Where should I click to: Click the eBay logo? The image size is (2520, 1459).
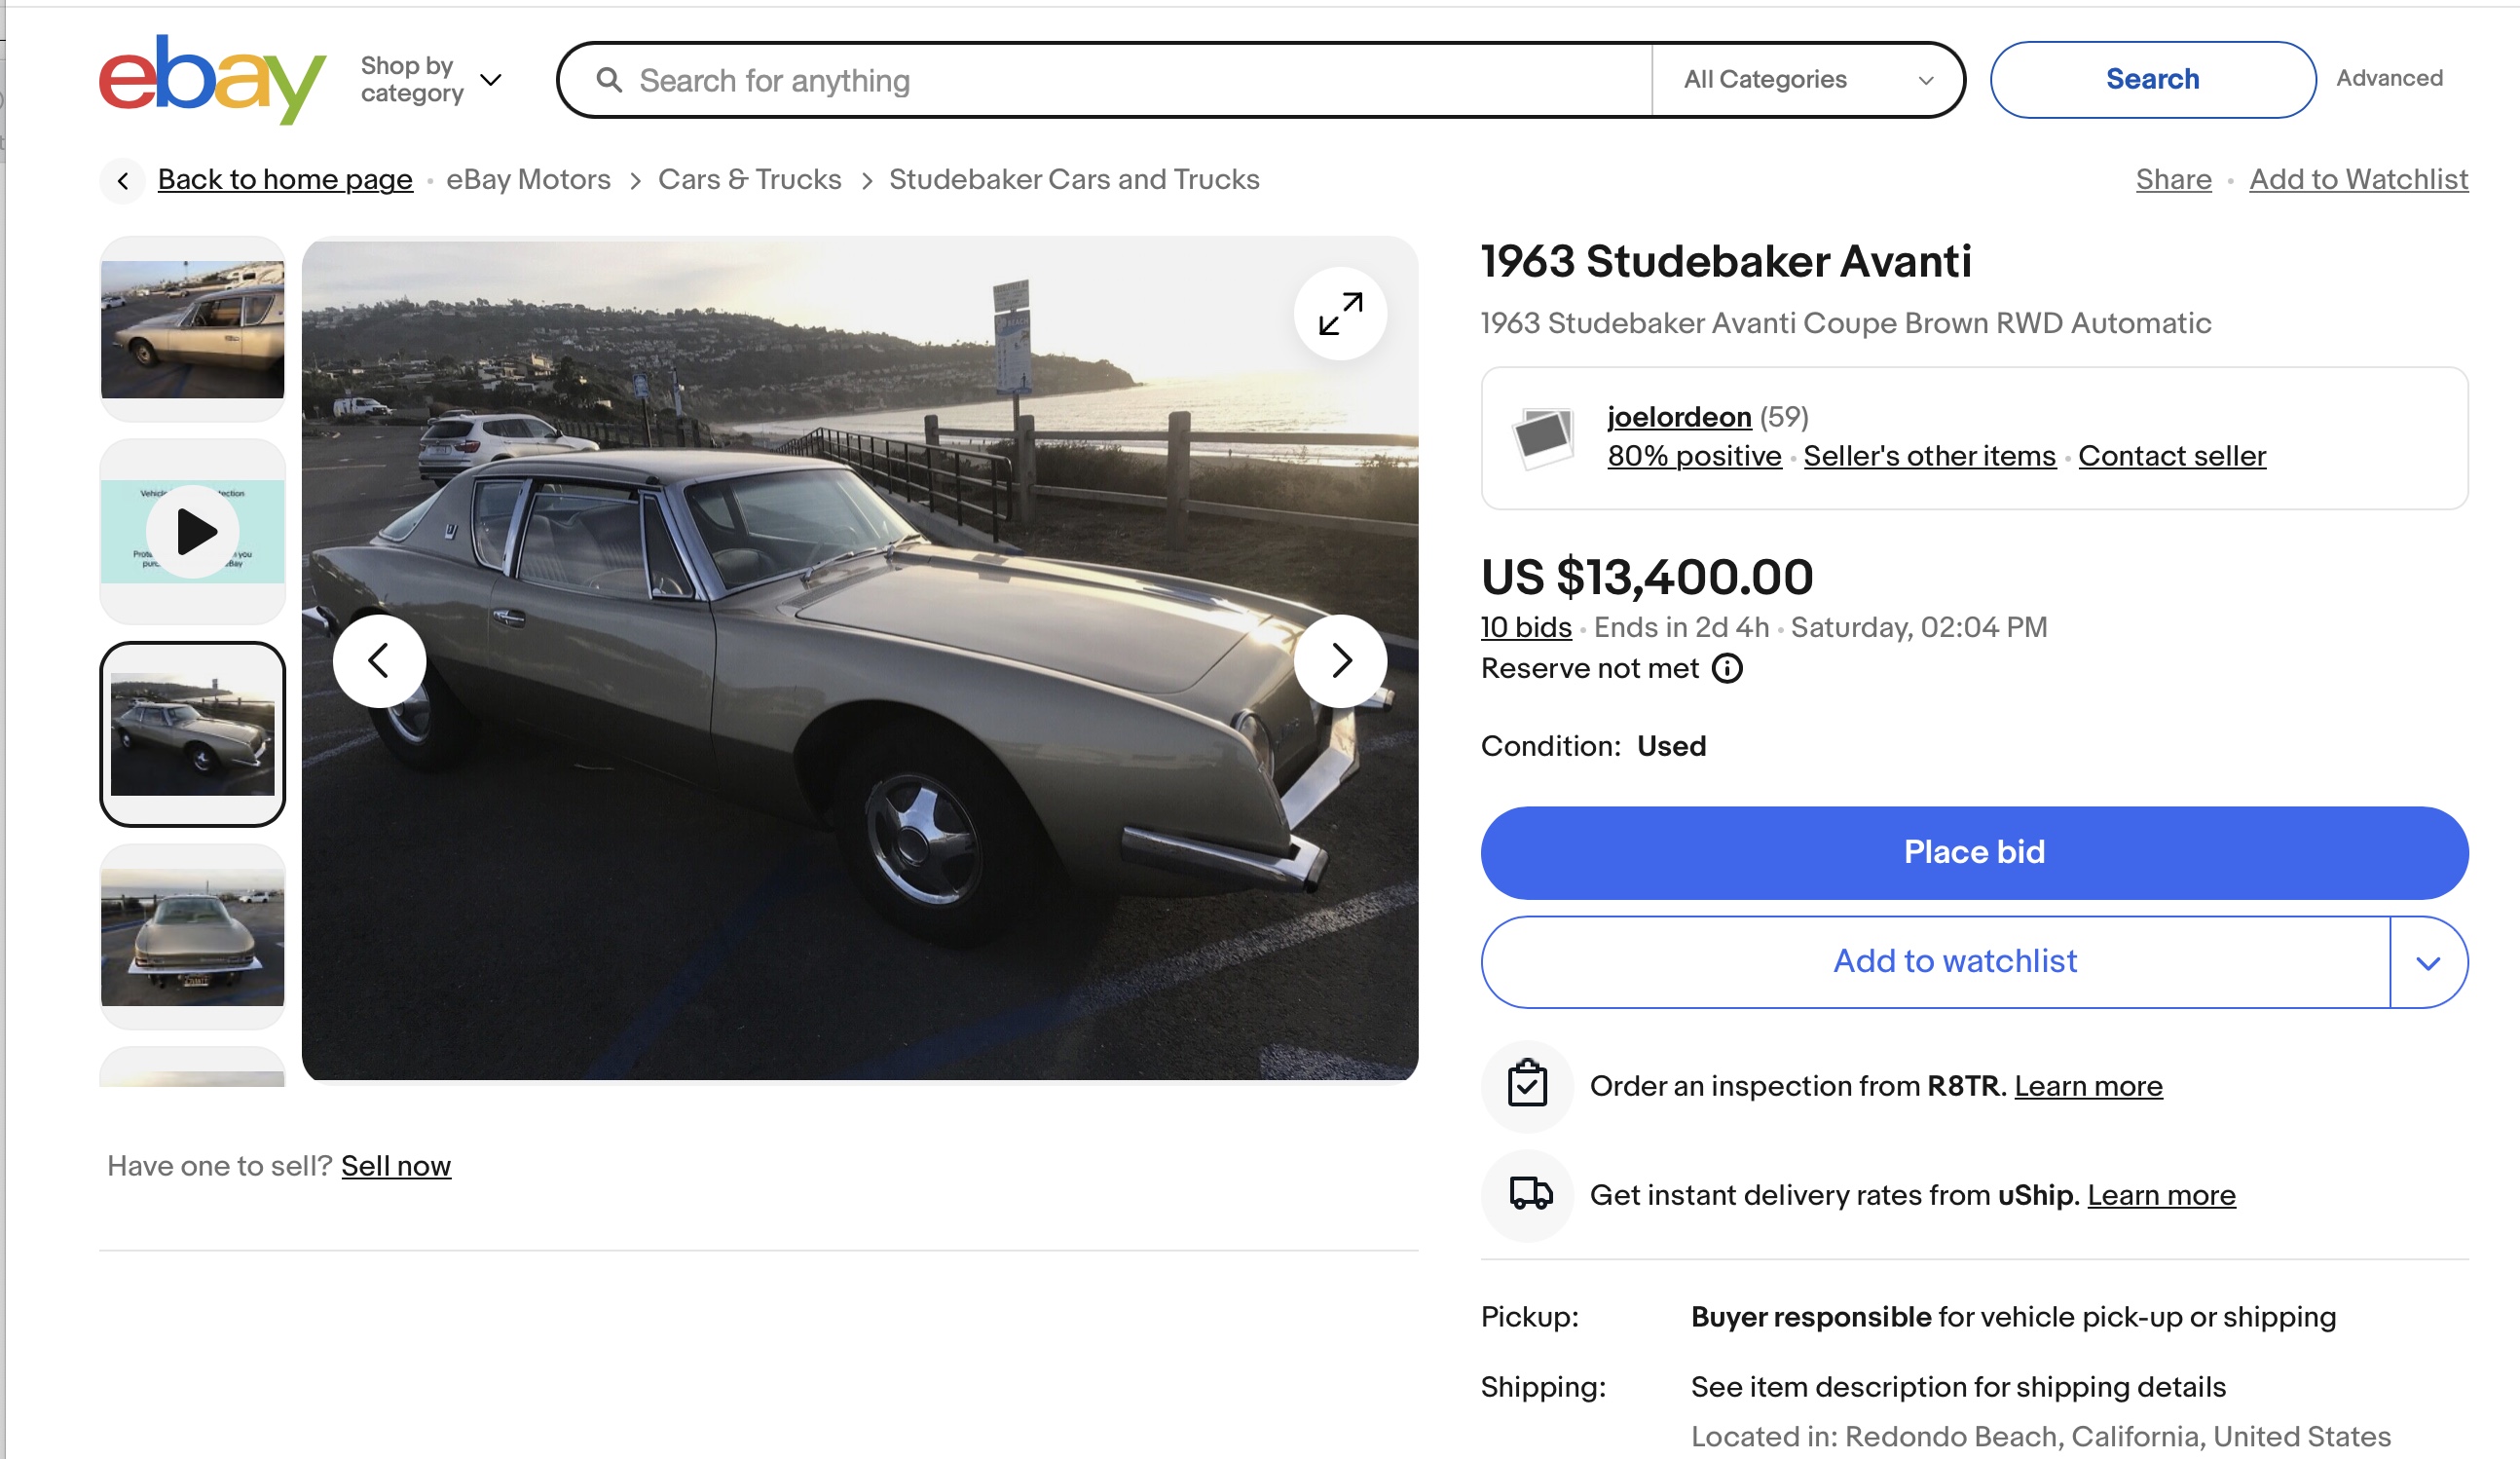tap(212, 80)
